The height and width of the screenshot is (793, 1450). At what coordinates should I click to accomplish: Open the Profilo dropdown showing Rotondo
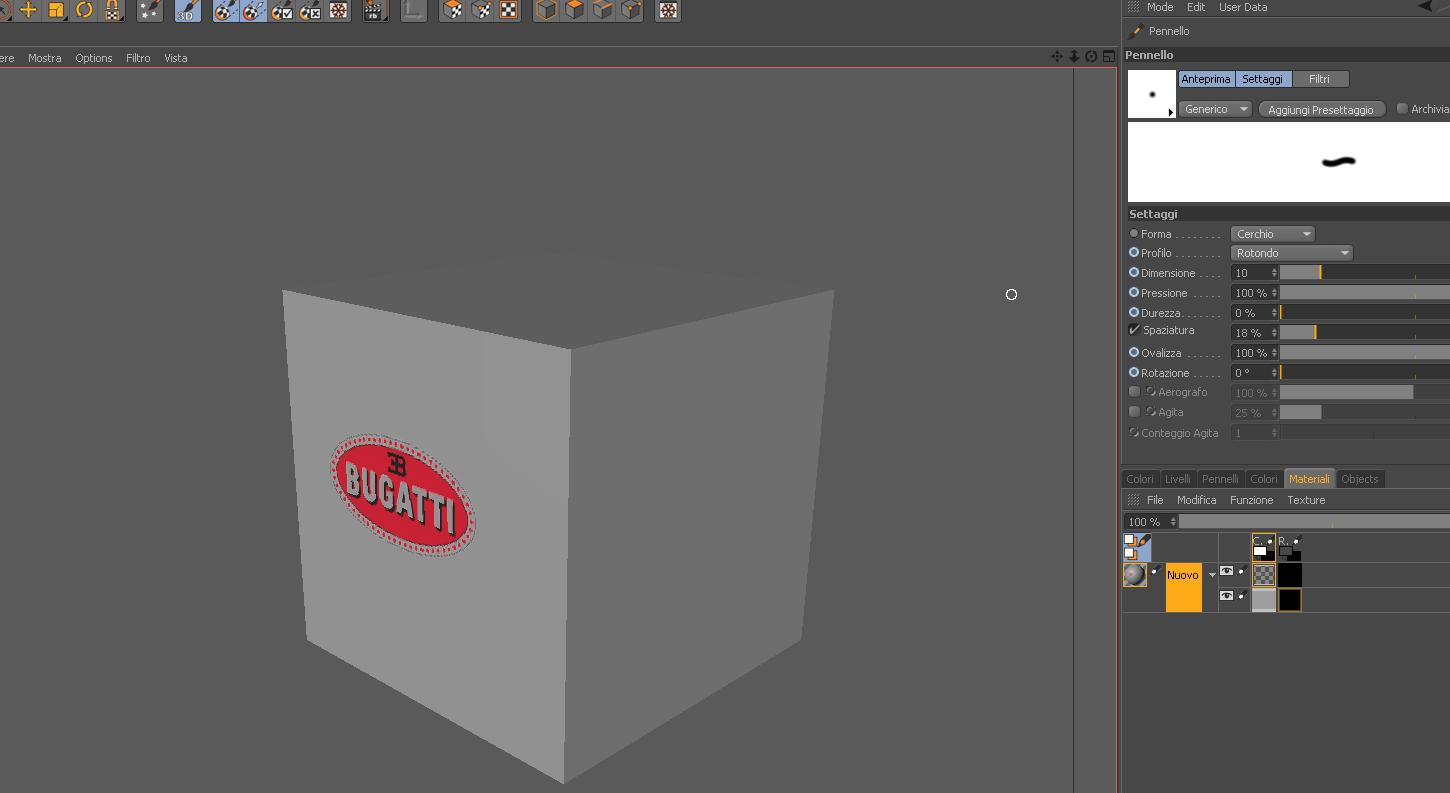tap(1292, 253)
